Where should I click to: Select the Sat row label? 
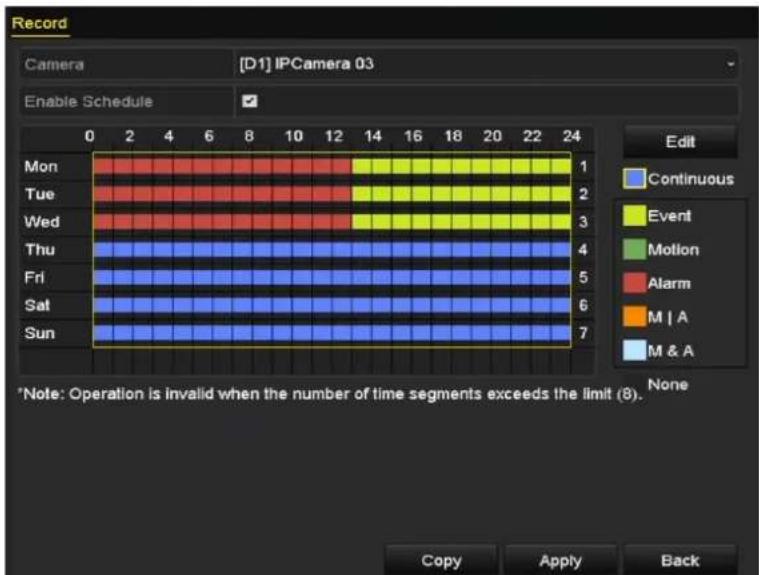37,305
